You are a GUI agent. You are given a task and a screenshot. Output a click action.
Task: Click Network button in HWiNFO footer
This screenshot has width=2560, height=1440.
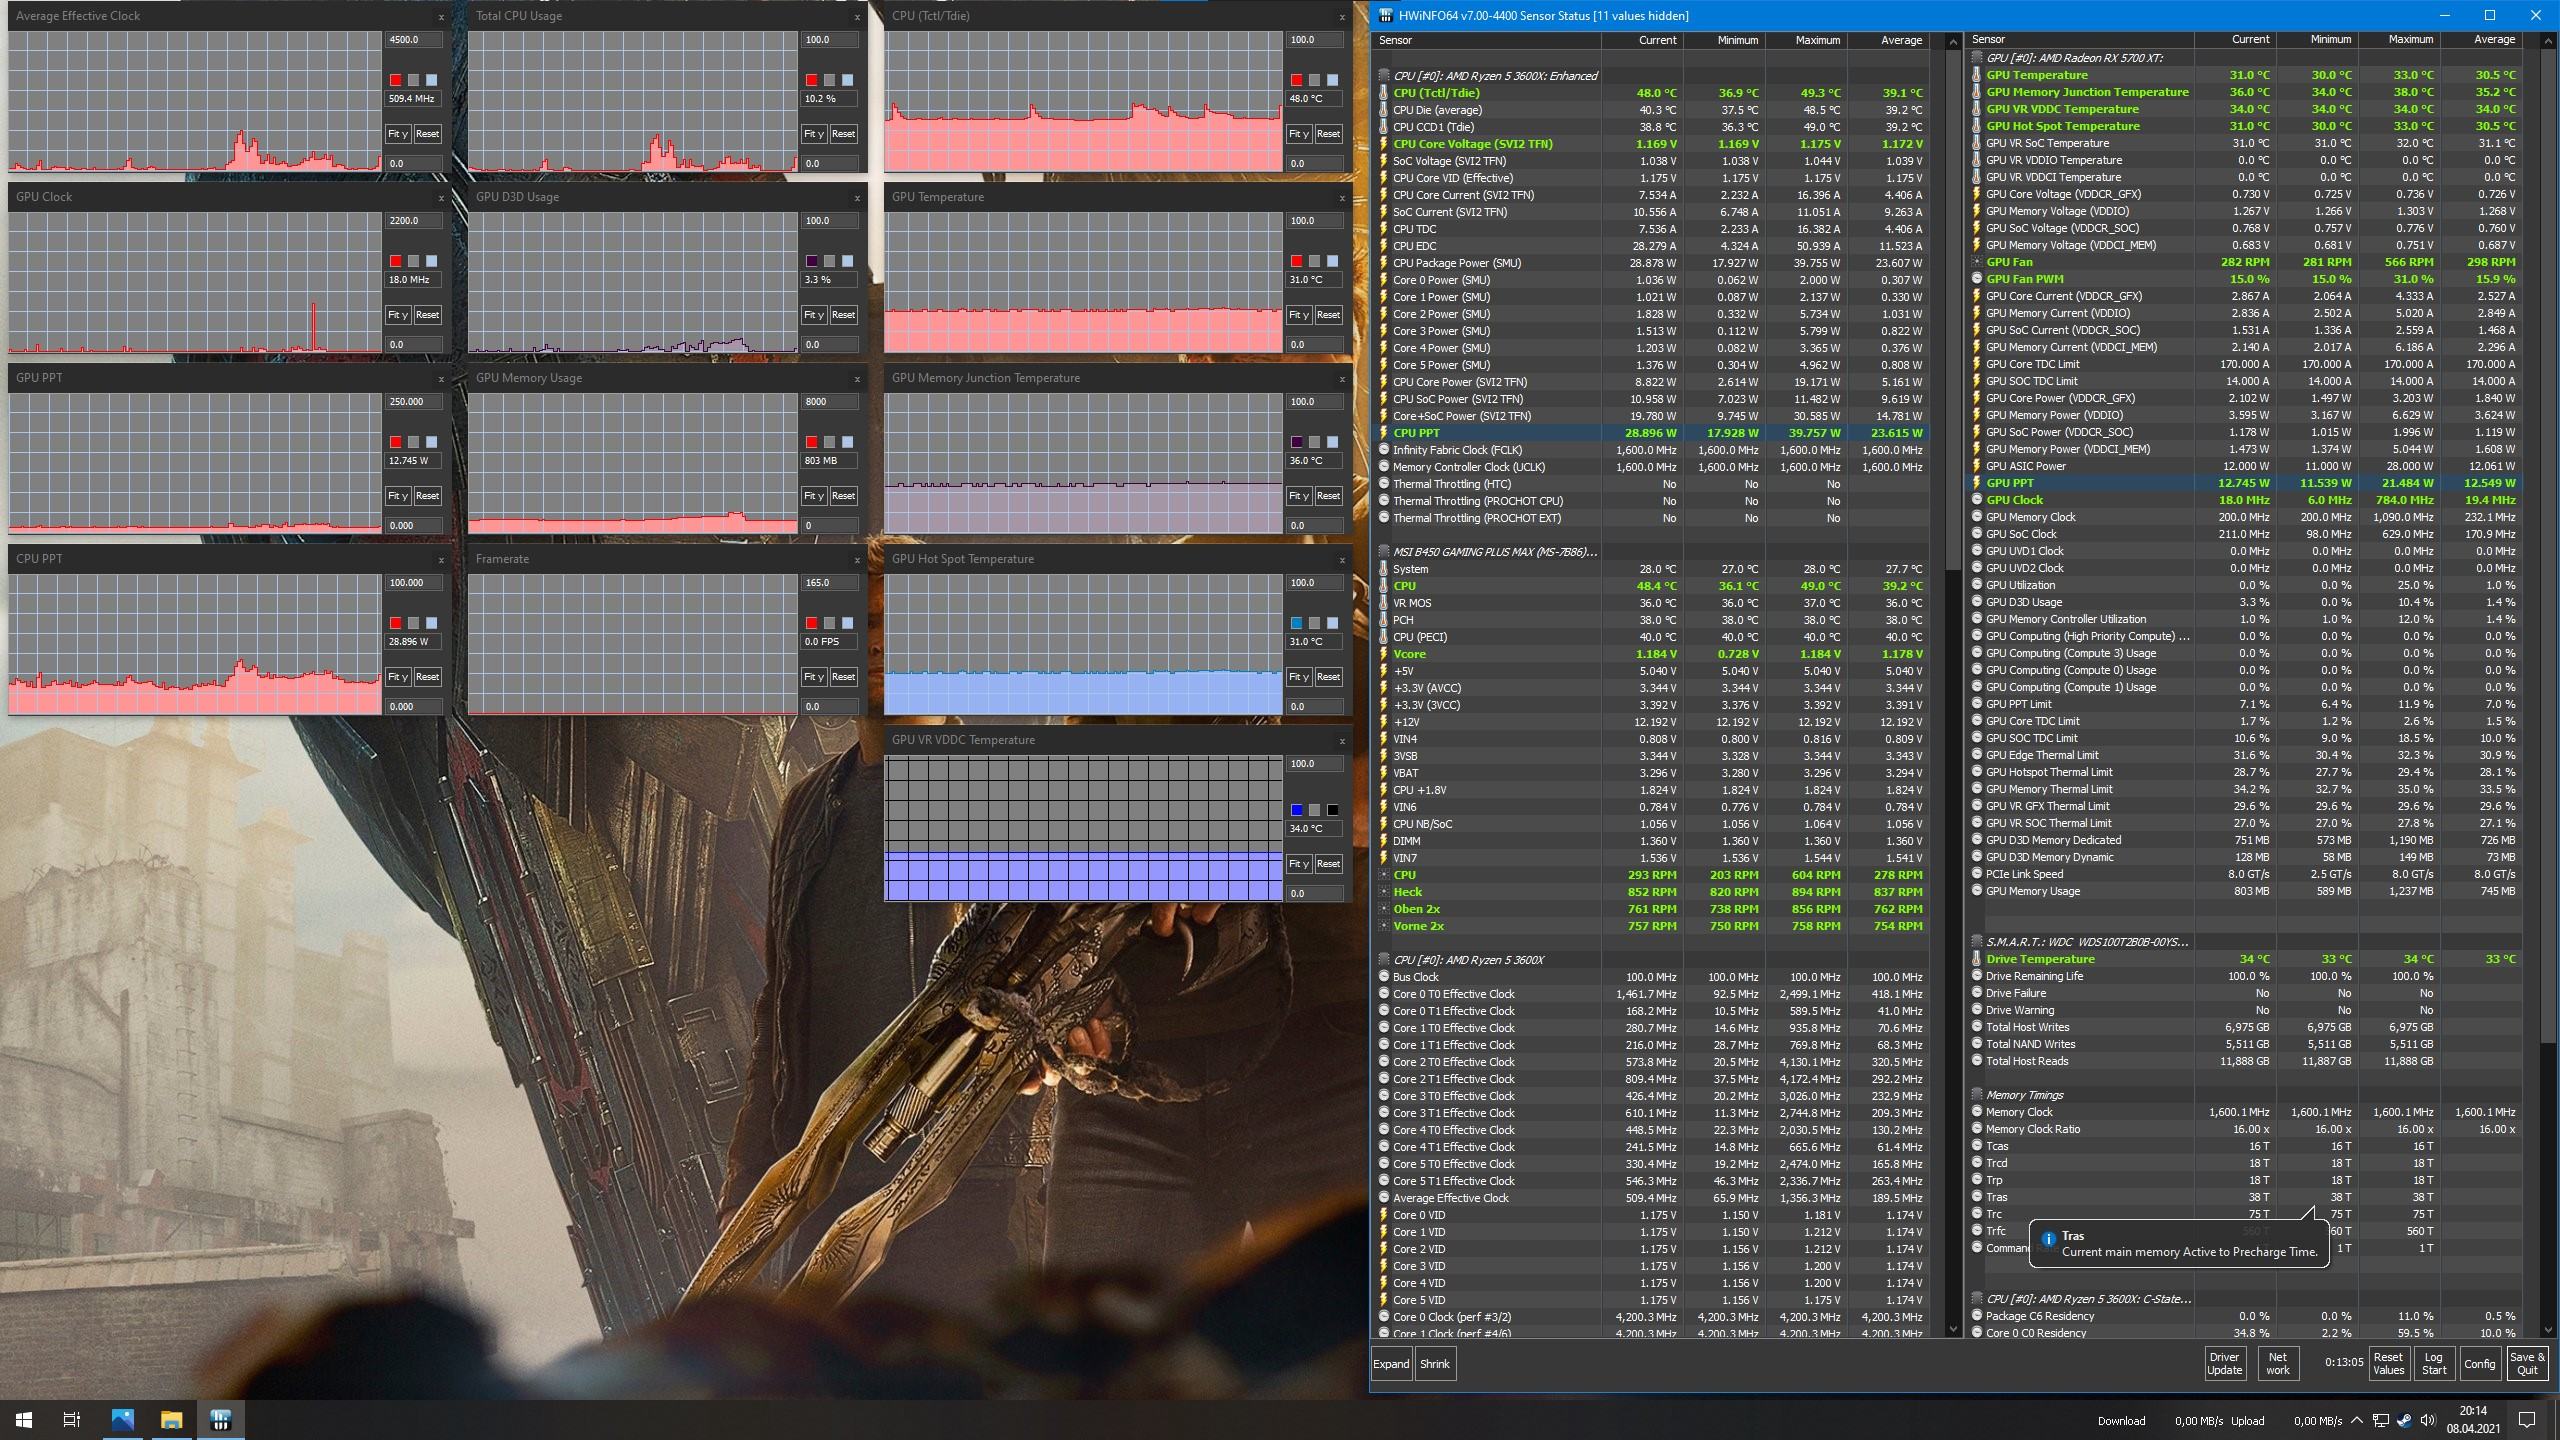click(x=2278, y=1364)
